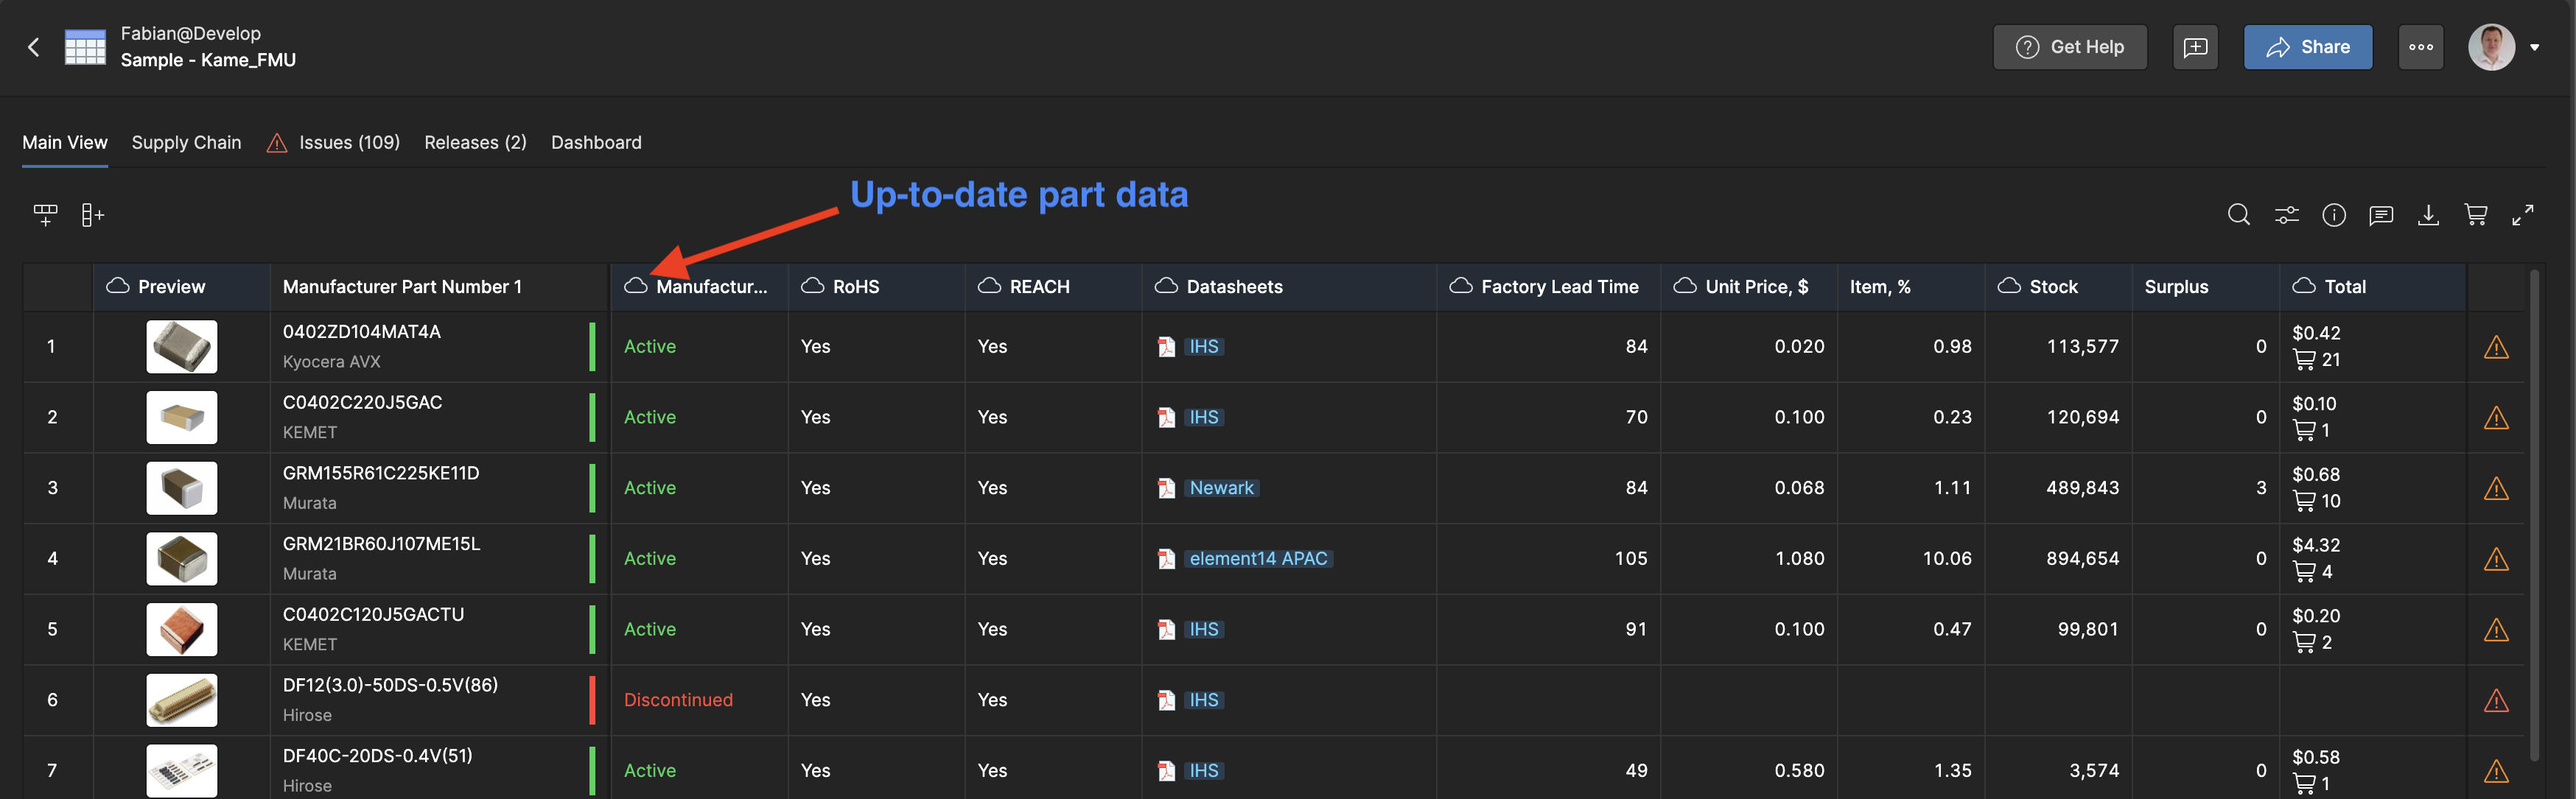Click the capacitor thumbnail on row 1

coord(181,346)
